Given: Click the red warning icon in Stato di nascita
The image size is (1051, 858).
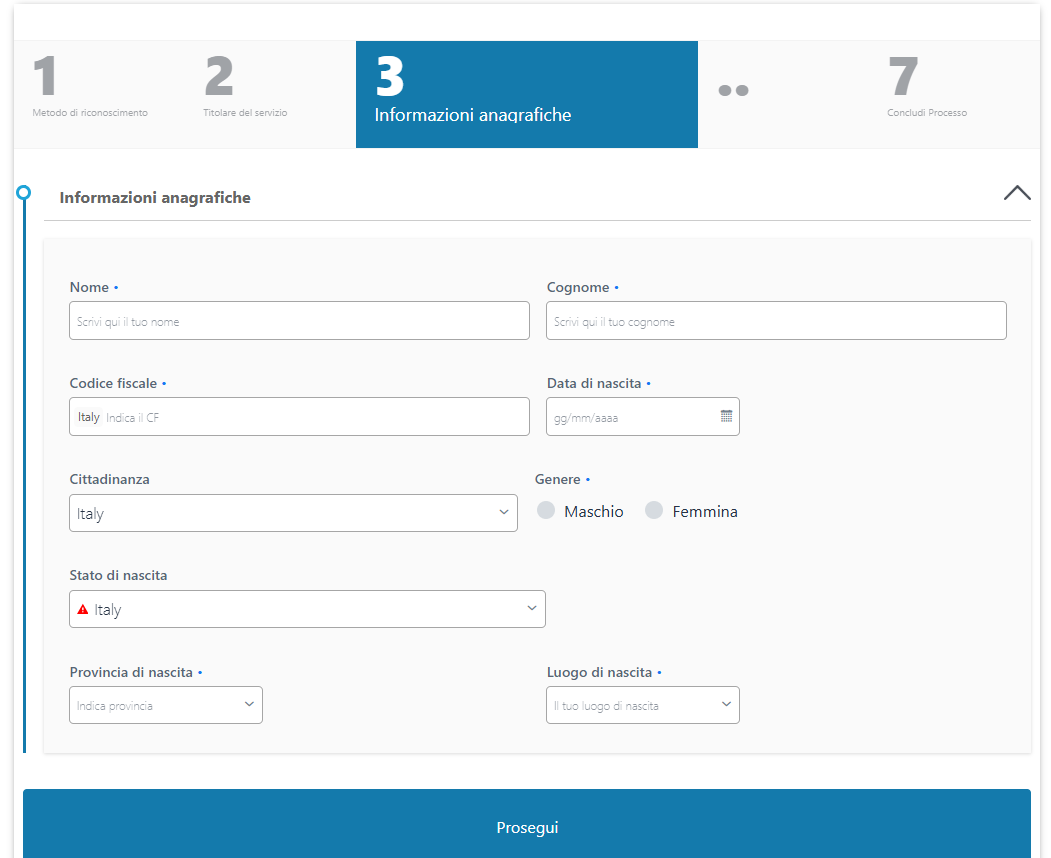Looking at the screenshot, I should [82, 609].
